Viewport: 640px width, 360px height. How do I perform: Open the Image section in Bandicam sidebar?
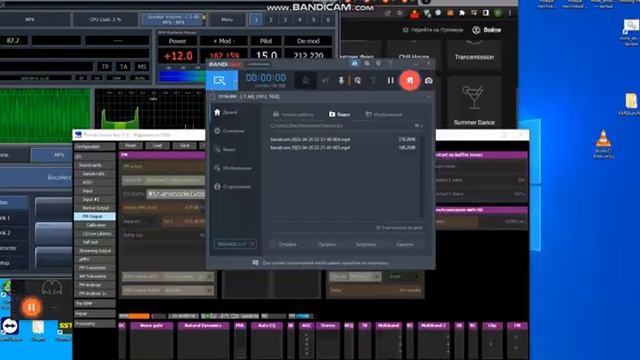tap(232, 168)
